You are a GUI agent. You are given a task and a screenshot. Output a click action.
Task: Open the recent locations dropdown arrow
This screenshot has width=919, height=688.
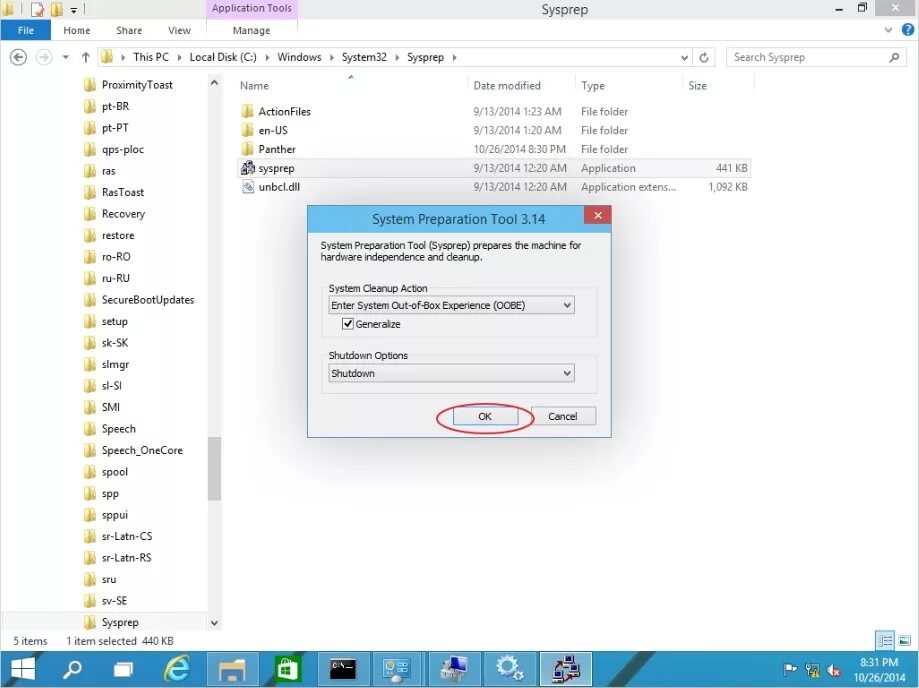coord(66,57)
